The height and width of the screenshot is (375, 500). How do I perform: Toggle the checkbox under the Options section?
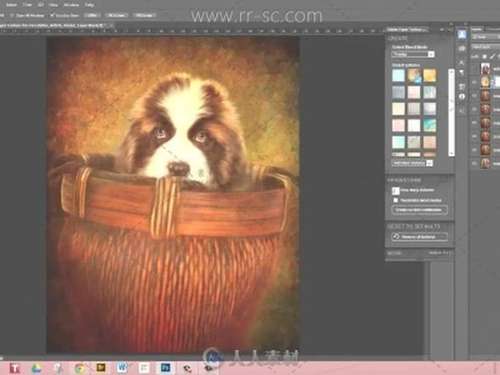tap(396, 200)
